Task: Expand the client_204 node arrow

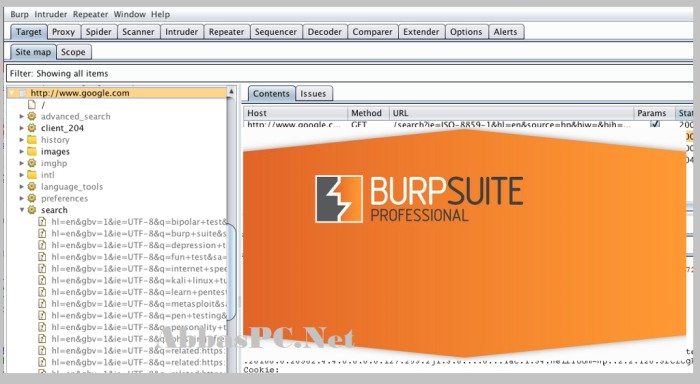Action: click(x=21, y=128)
